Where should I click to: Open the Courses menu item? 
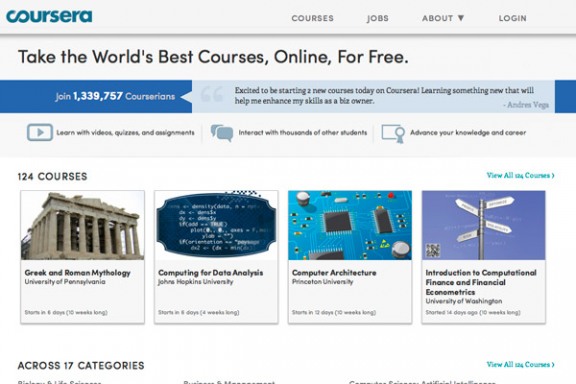click(x=313, y=18)
